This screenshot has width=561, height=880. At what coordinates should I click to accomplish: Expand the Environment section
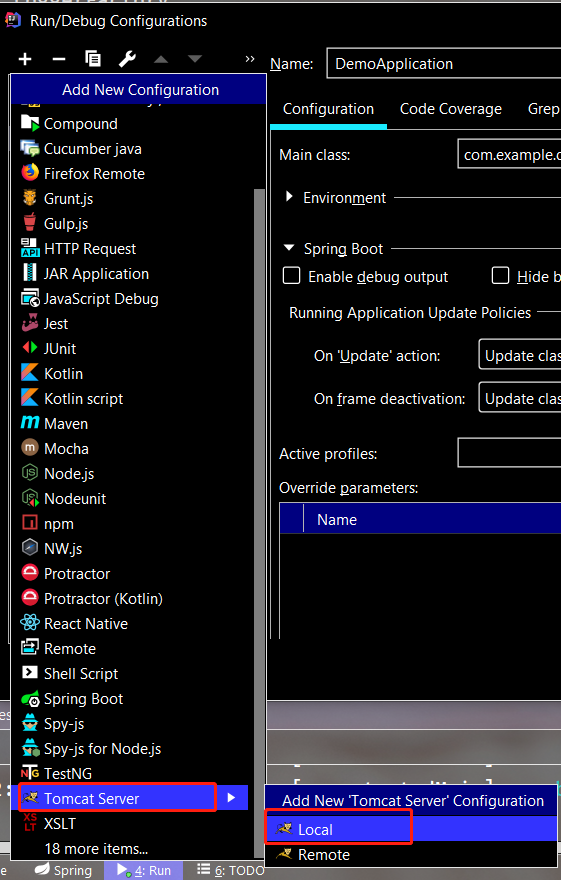(x=289, y=196)
